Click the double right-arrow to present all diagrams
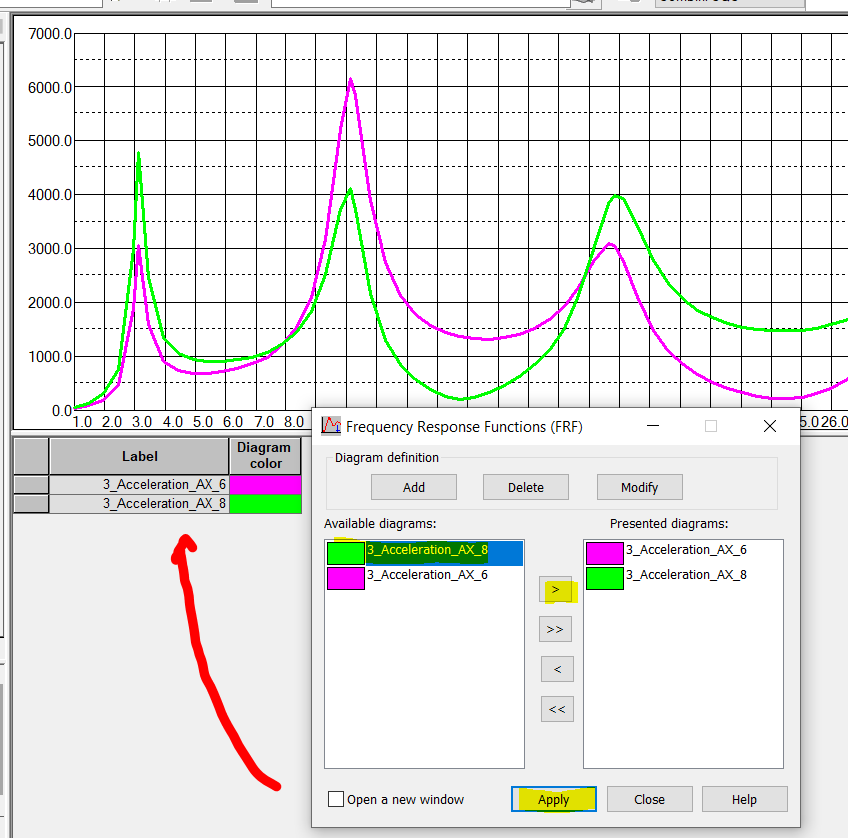 click(557, 629)
